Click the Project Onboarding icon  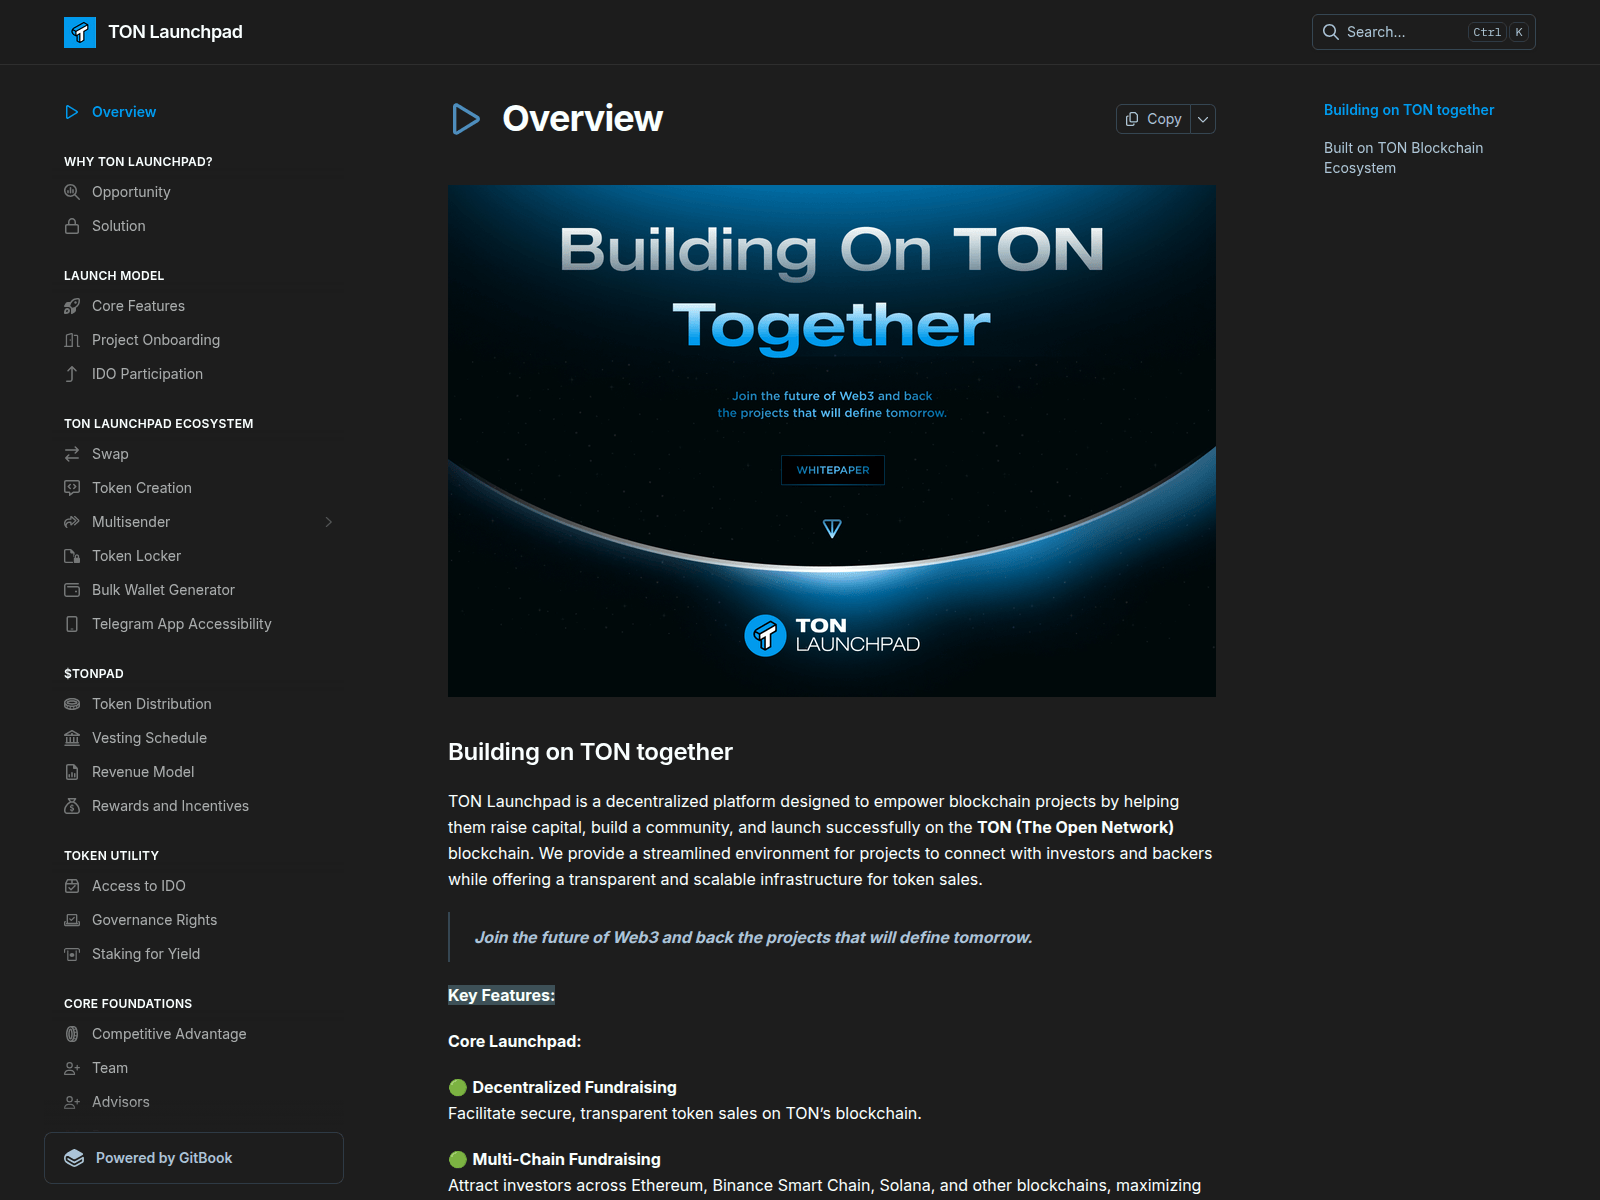(72, 340)
